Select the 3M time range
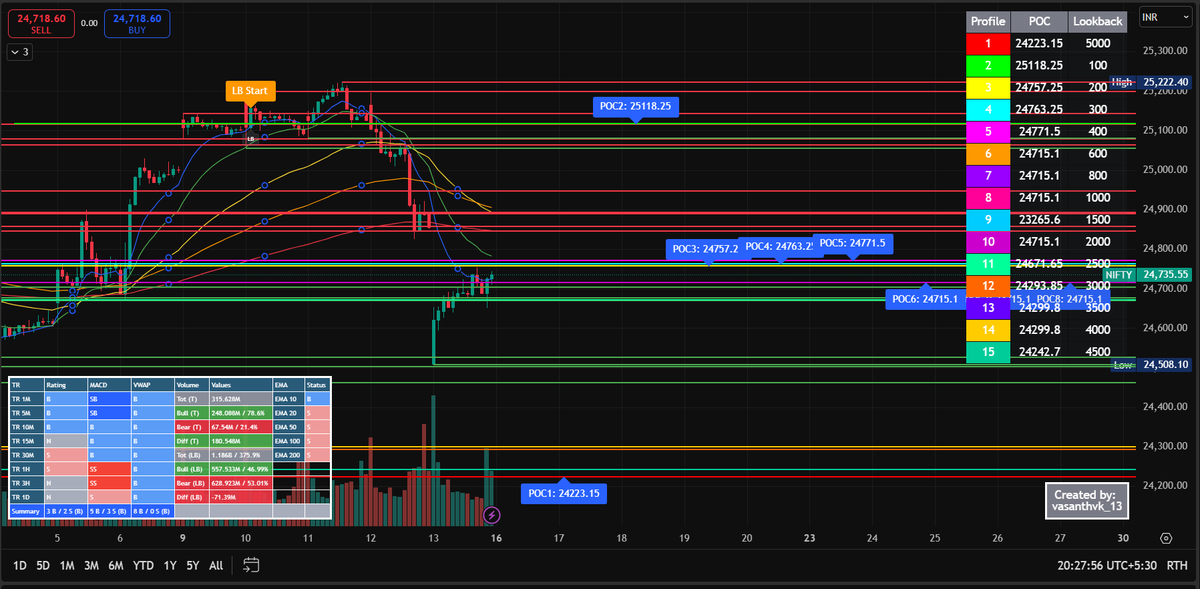This screenshot has height=589, width=1200. 92,565
